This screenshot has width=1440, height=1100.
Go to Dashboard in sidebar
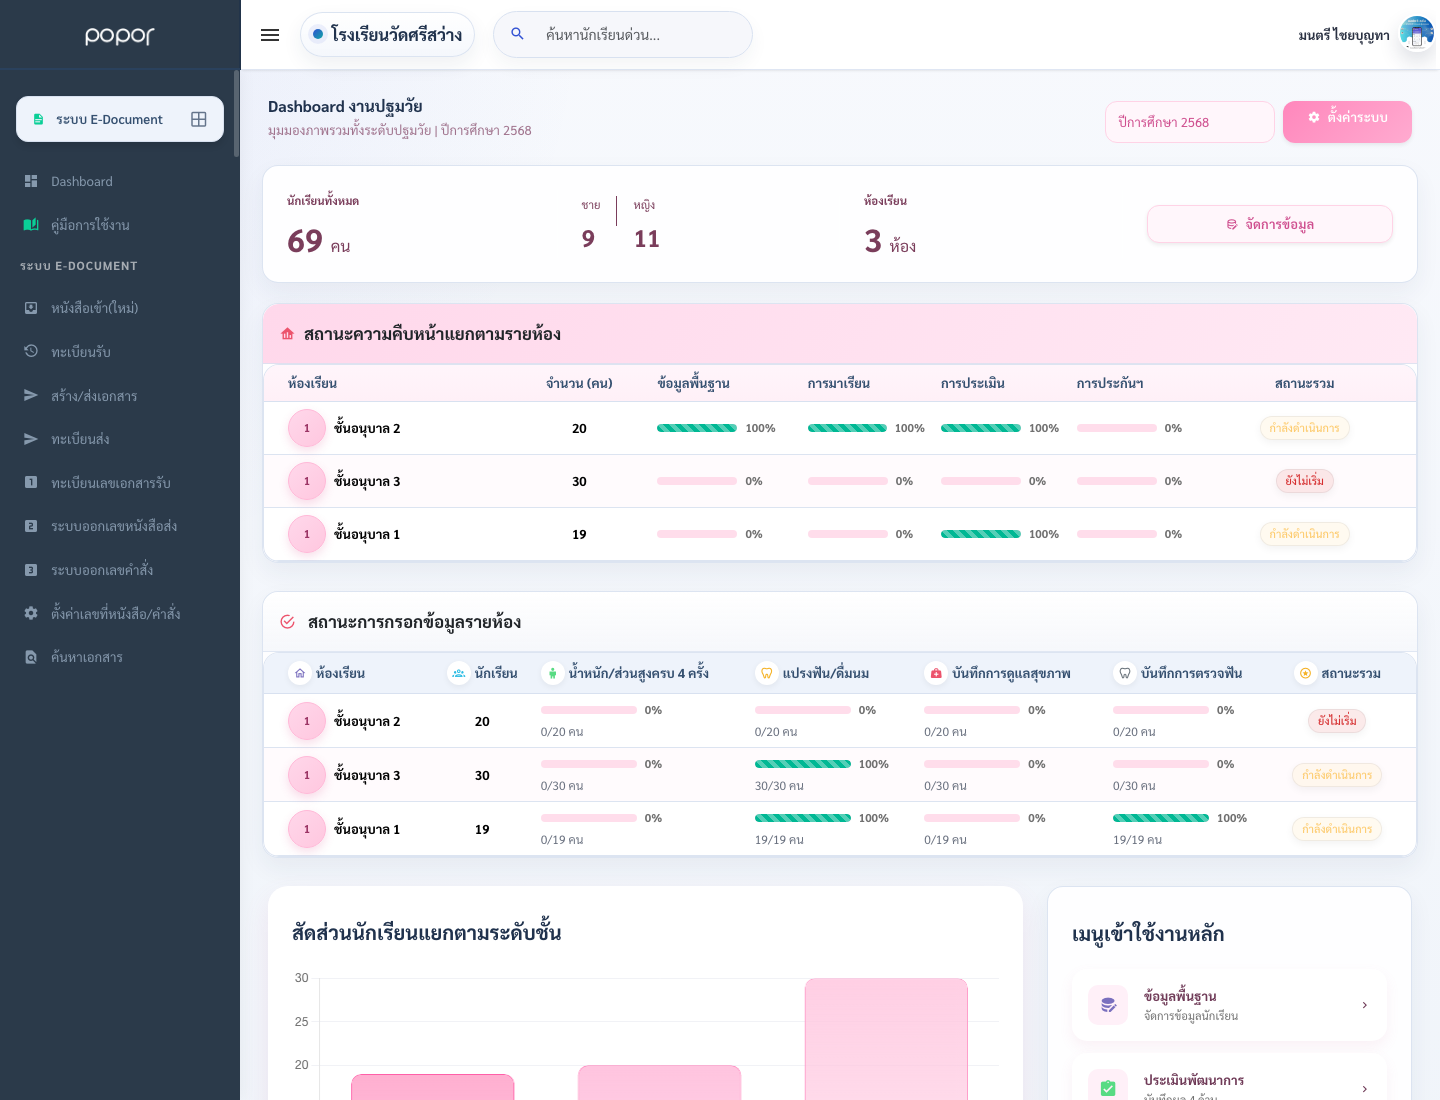click(120, 181)
